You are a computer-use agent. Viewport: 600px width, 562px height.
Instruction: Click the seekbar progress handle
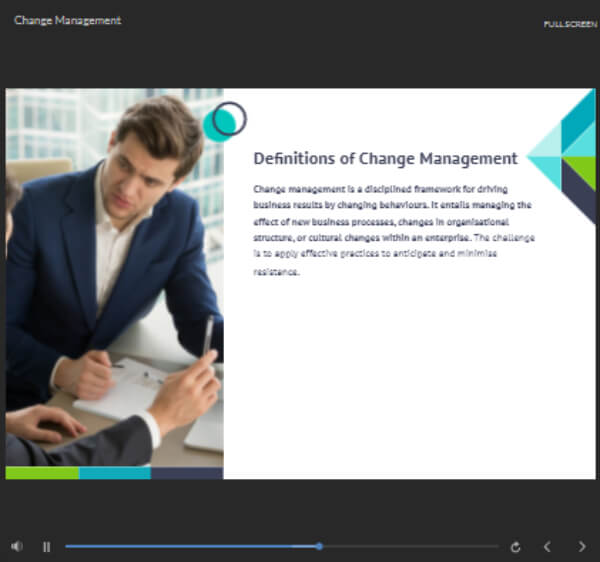[319, 546]
